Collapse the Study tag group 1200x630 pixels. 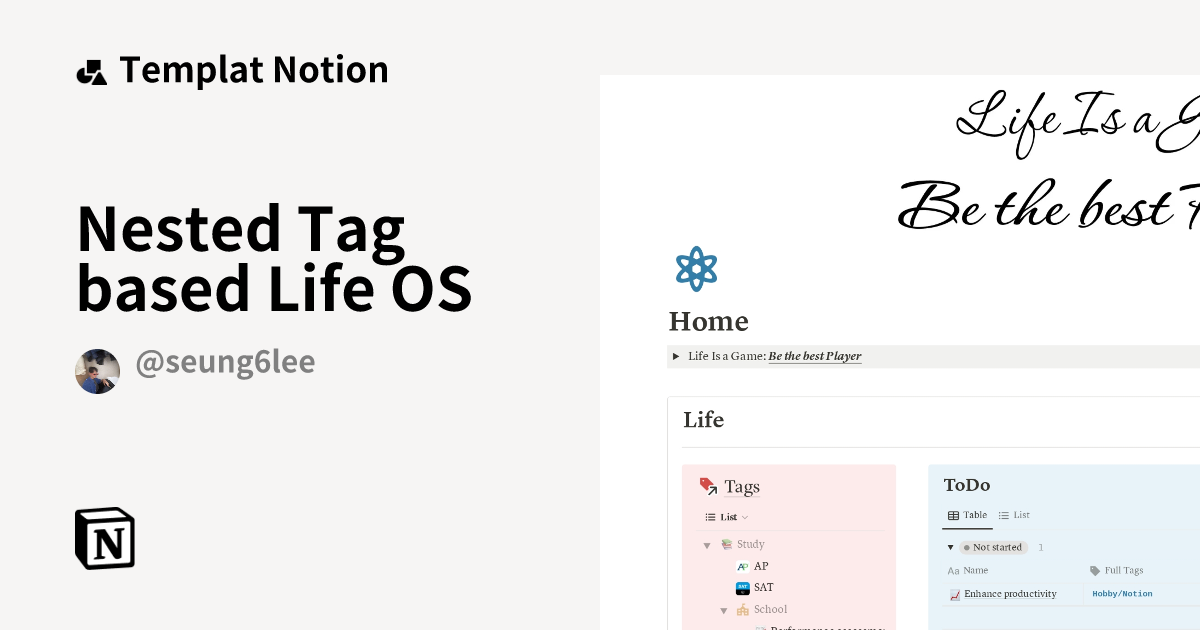707,544
